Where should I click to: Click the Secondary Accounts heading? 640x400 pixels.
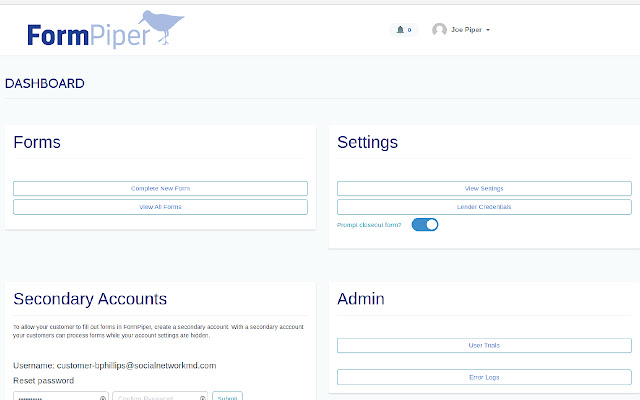click(90, 299)
